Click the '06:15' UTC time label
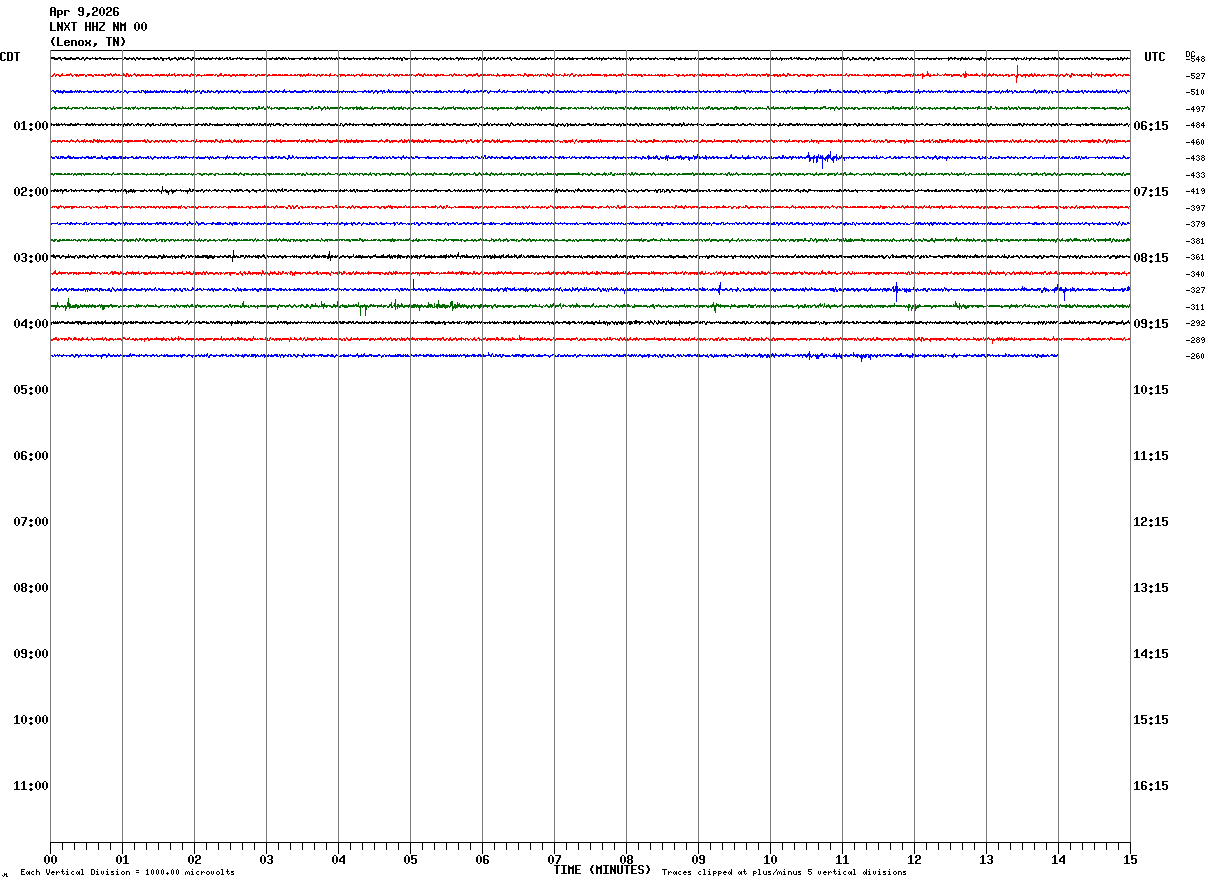1210x886 pixels. point(1151,126)
